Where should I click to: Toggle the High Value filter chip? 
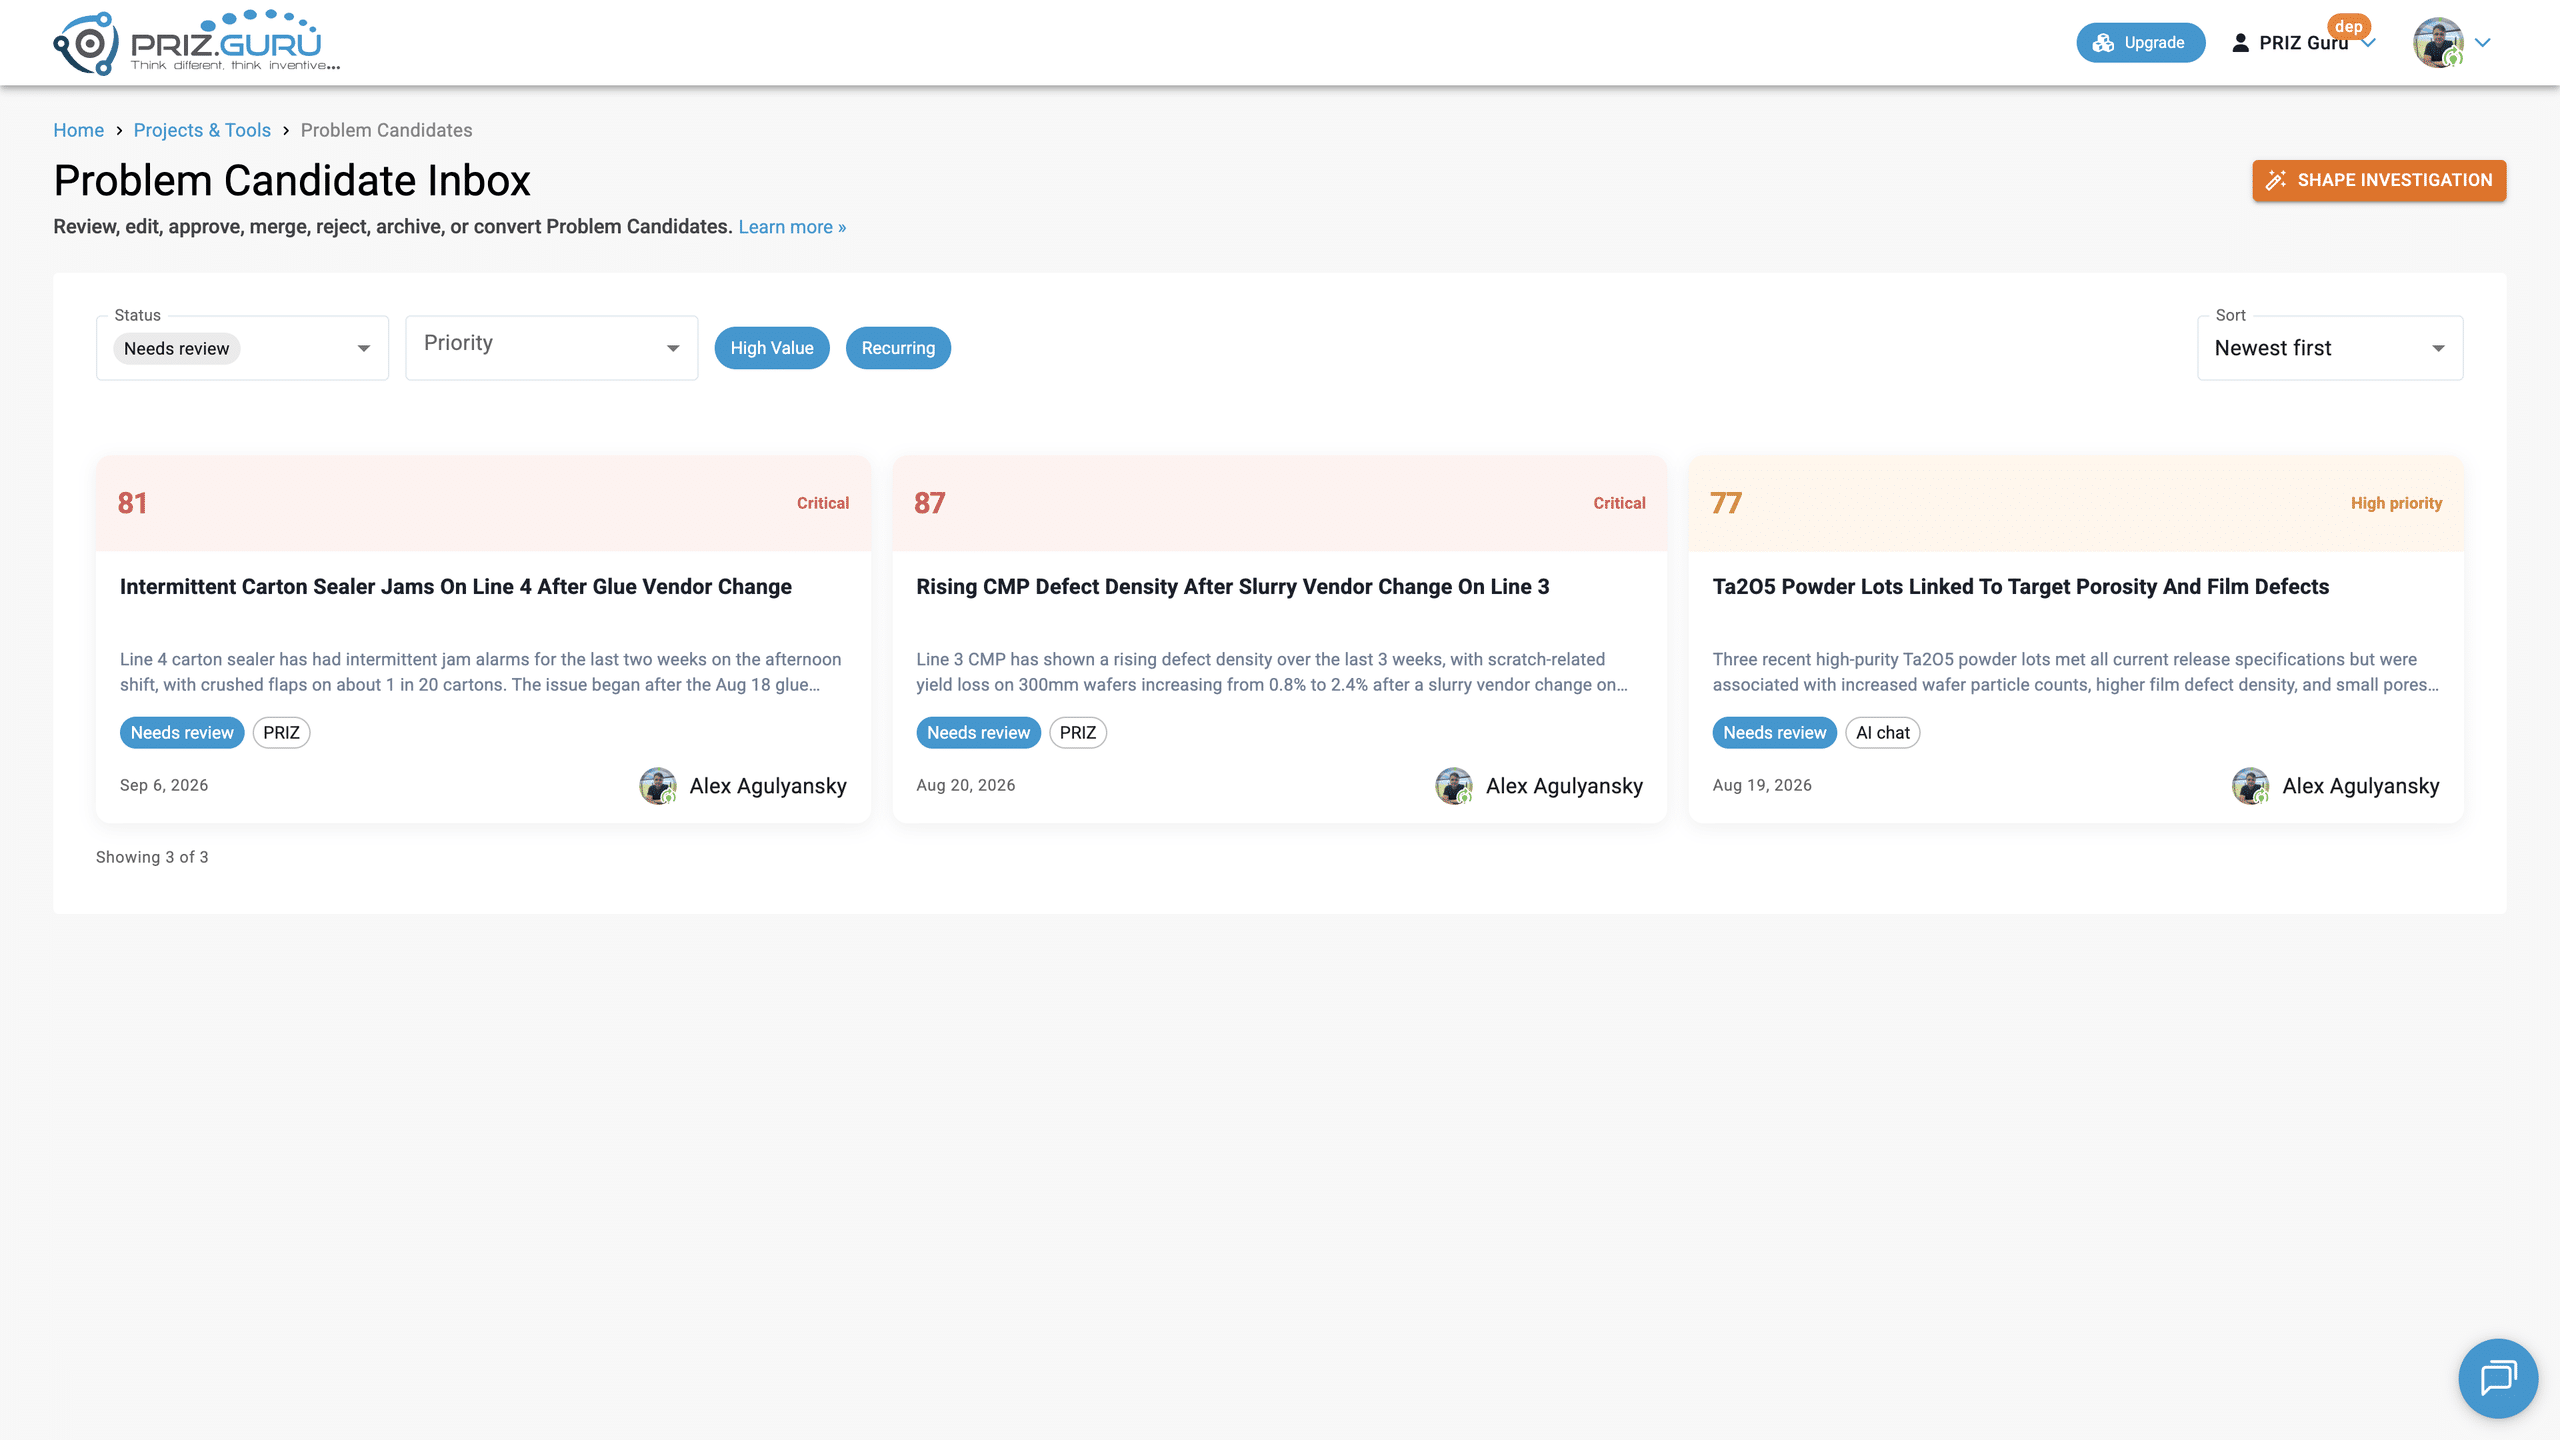point(772,348)
